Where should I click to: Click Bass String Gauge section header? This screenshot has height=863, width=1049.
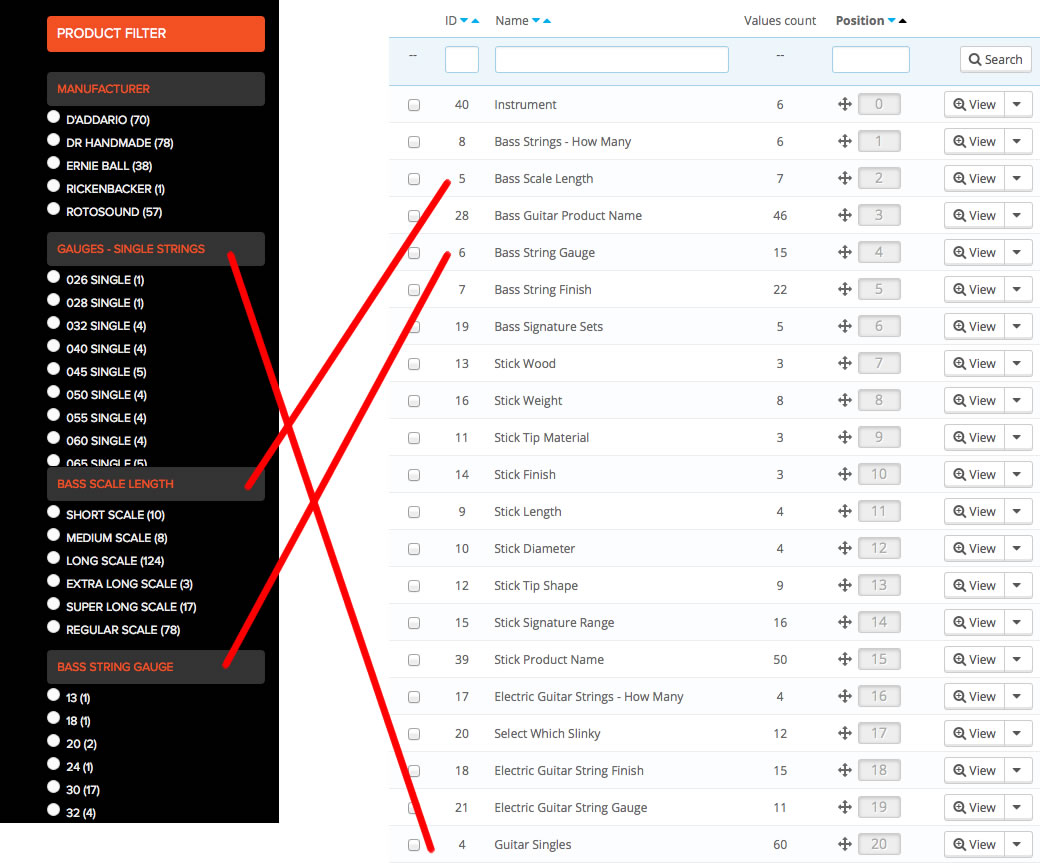(x=156, y=667)
